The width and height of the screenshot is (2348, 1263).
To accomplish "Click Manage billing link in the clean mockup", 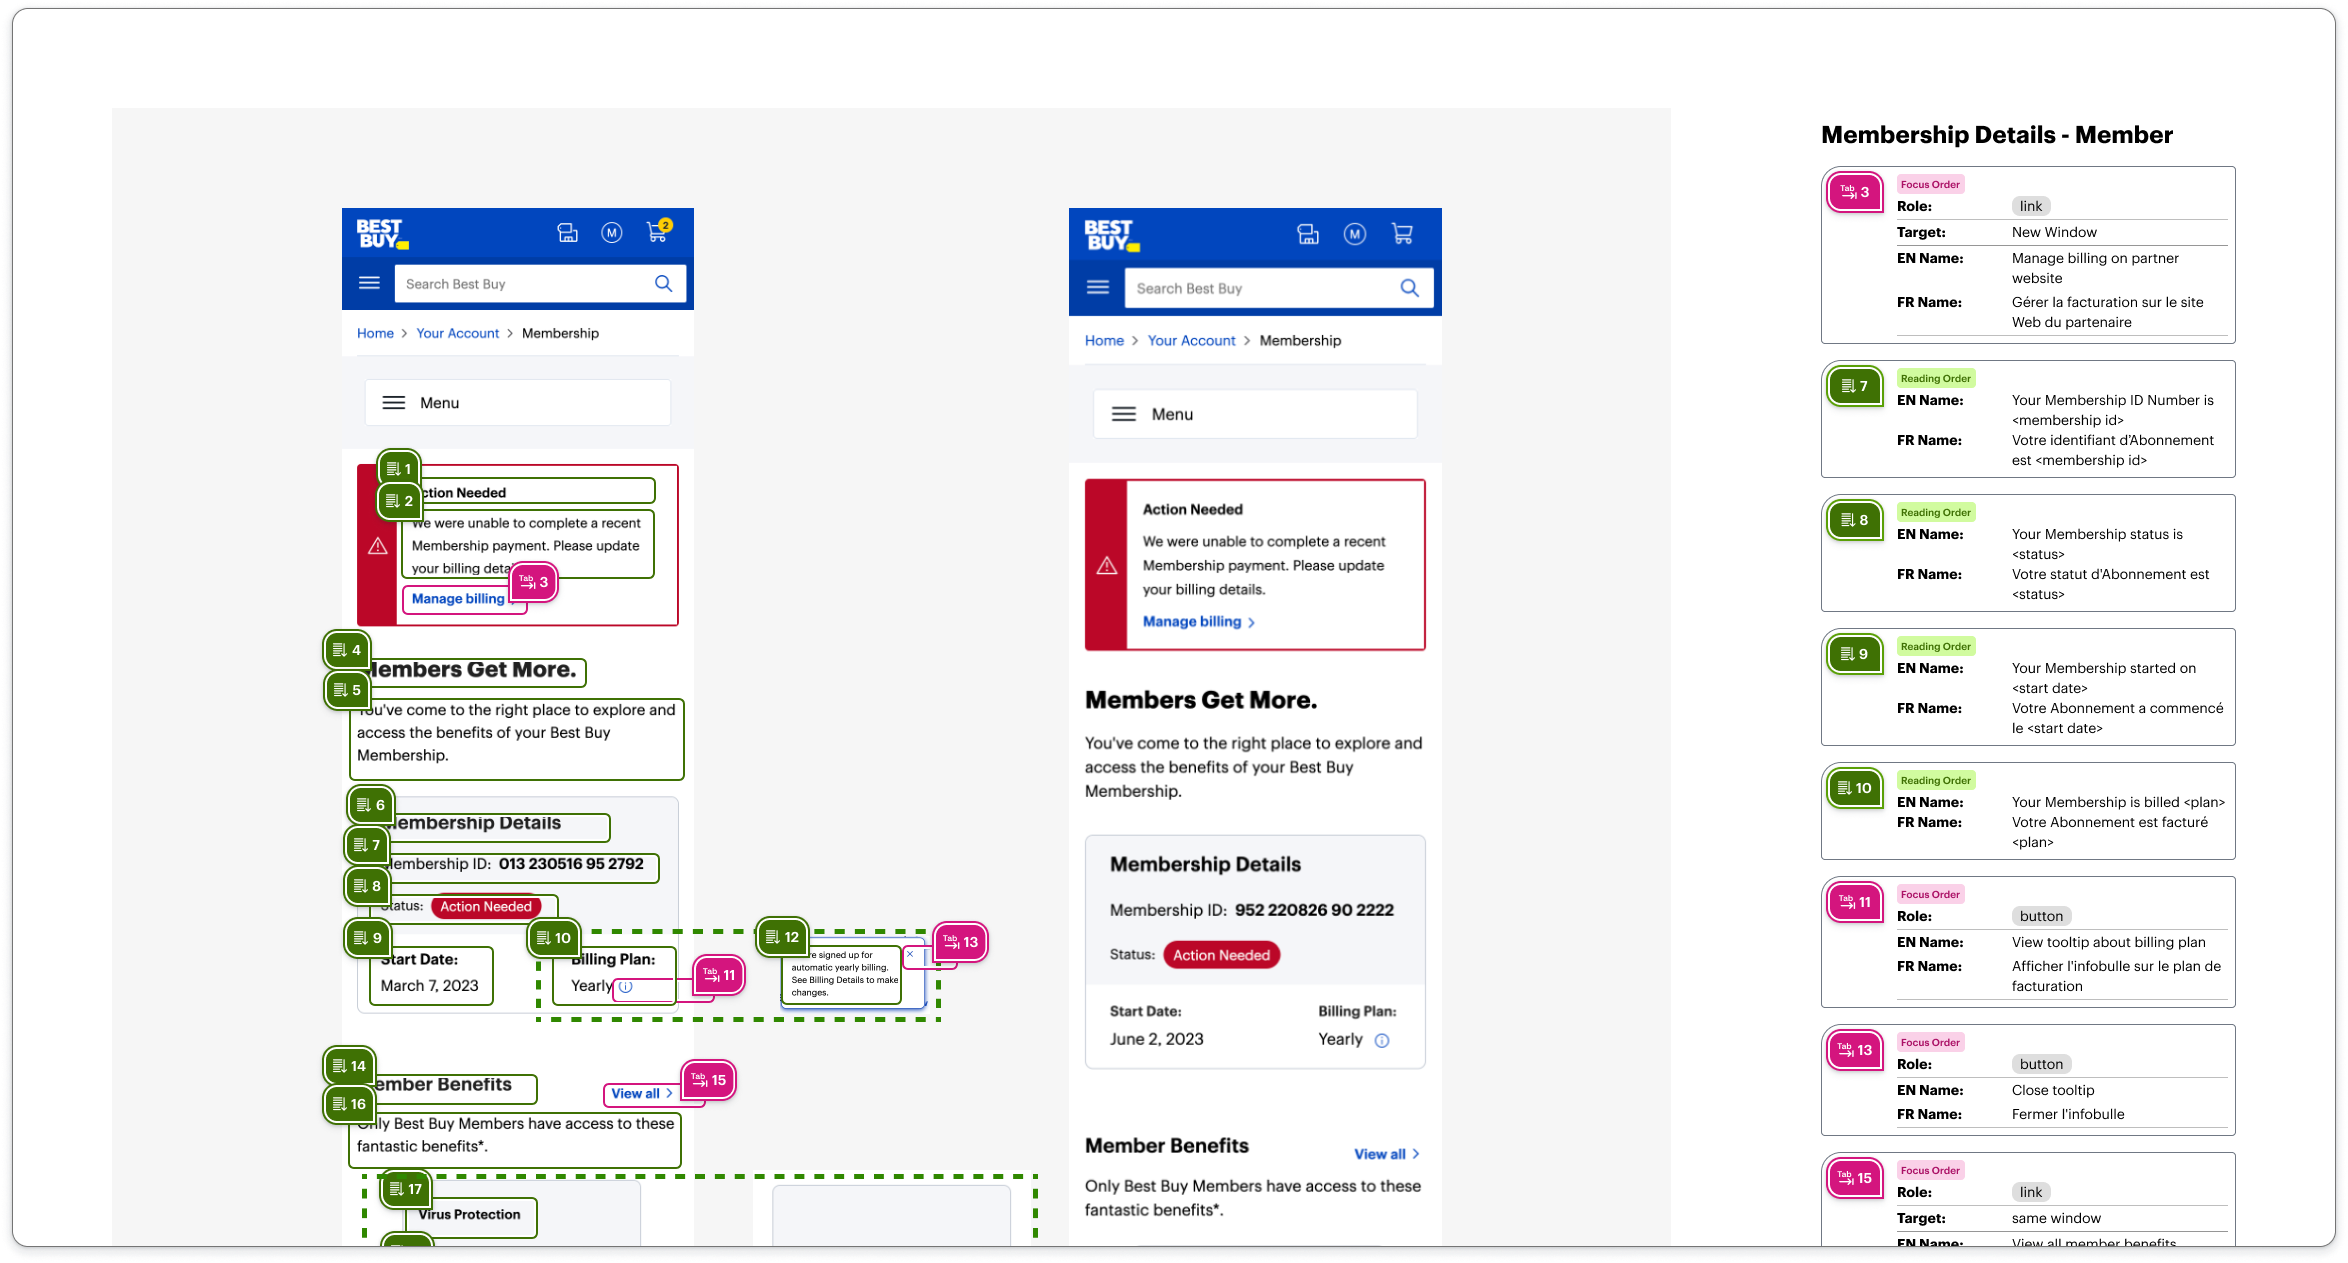I will click(1192, 622).
